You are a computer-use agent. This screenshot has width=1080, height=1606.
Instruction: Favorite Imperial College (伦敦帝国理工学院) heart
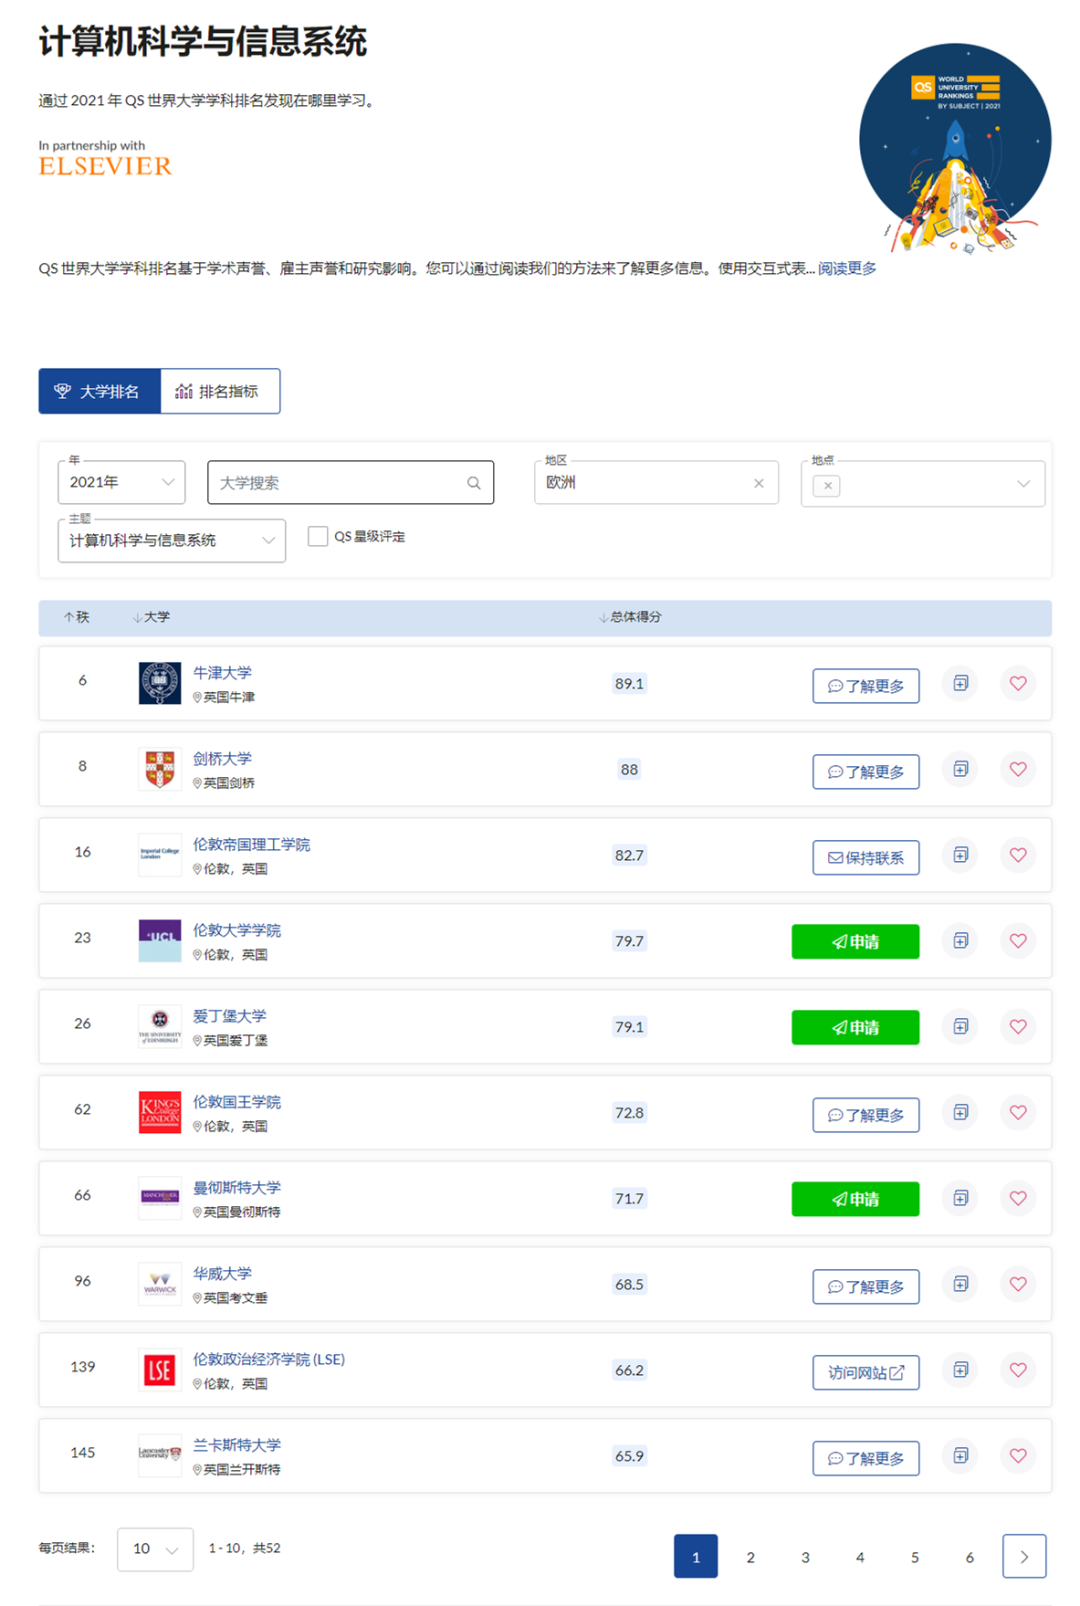(x=1018, y=856)
